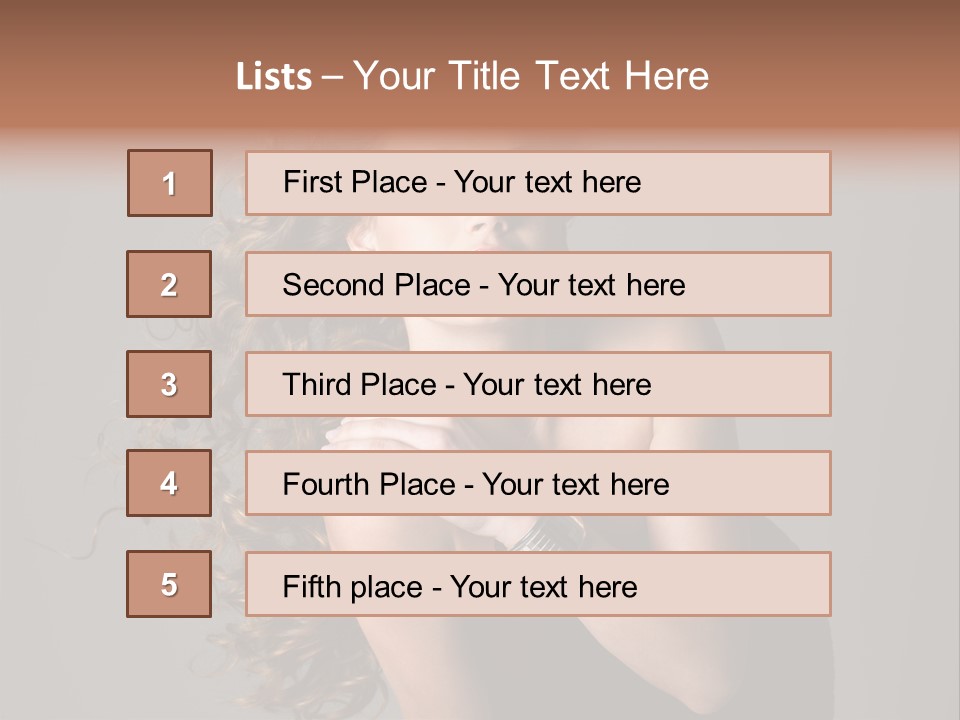
Task: Click the bold 'Lists' word in title
Action: pyautogui.click(x=274, y=77)
